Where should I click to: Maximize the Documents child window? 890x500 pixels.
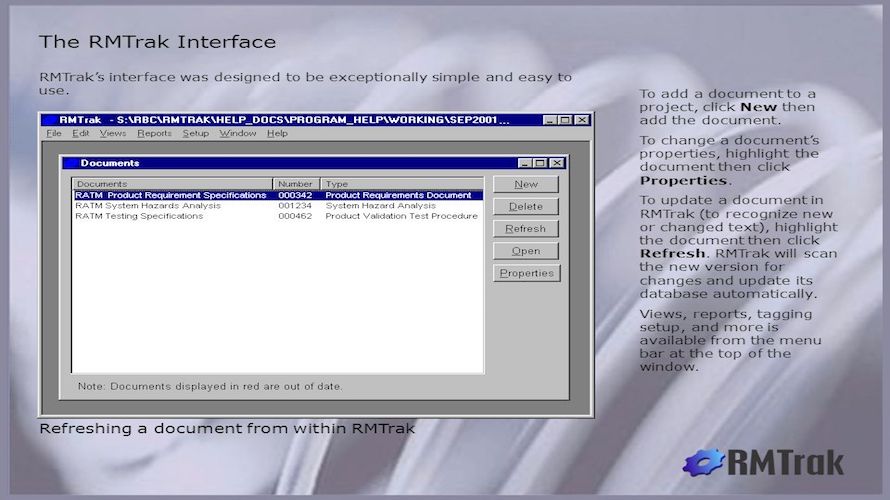point(540,163)
